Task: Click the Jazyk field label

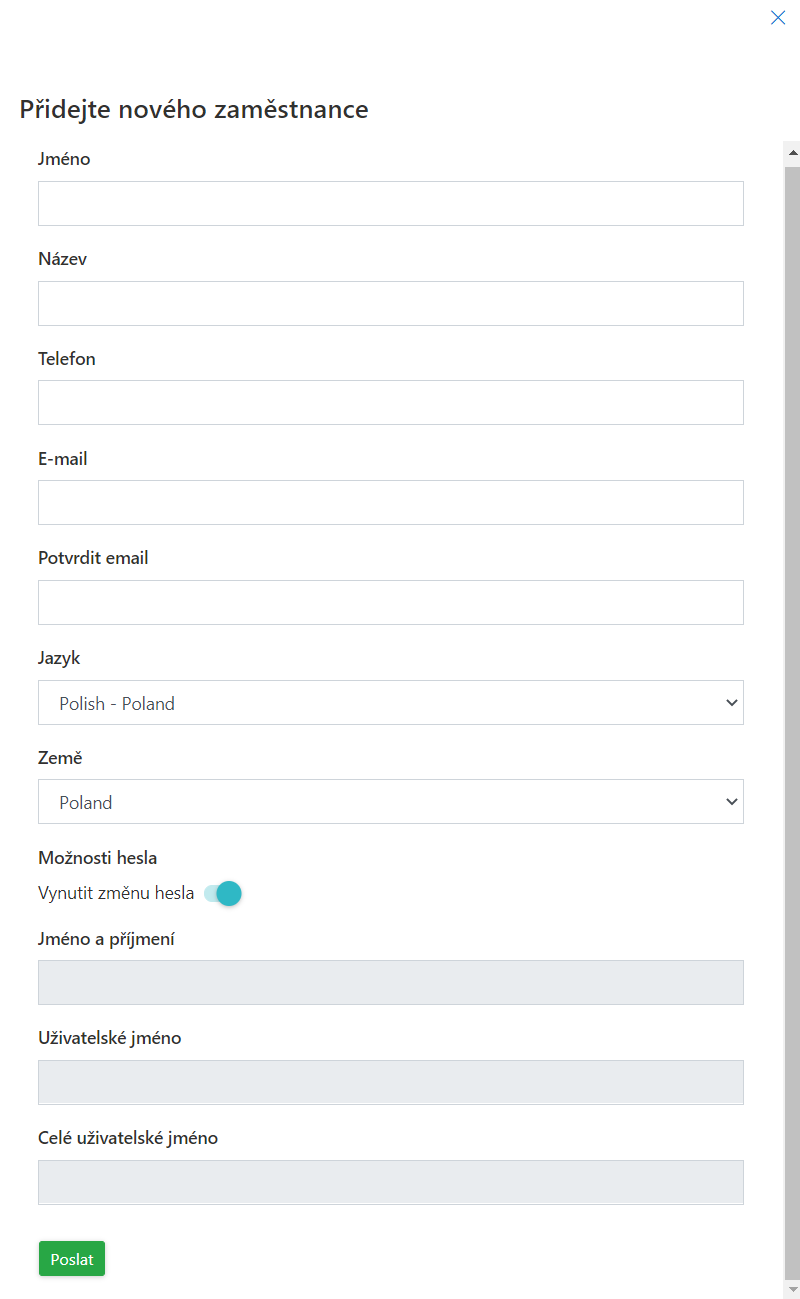Action: (x=59, y=659)
